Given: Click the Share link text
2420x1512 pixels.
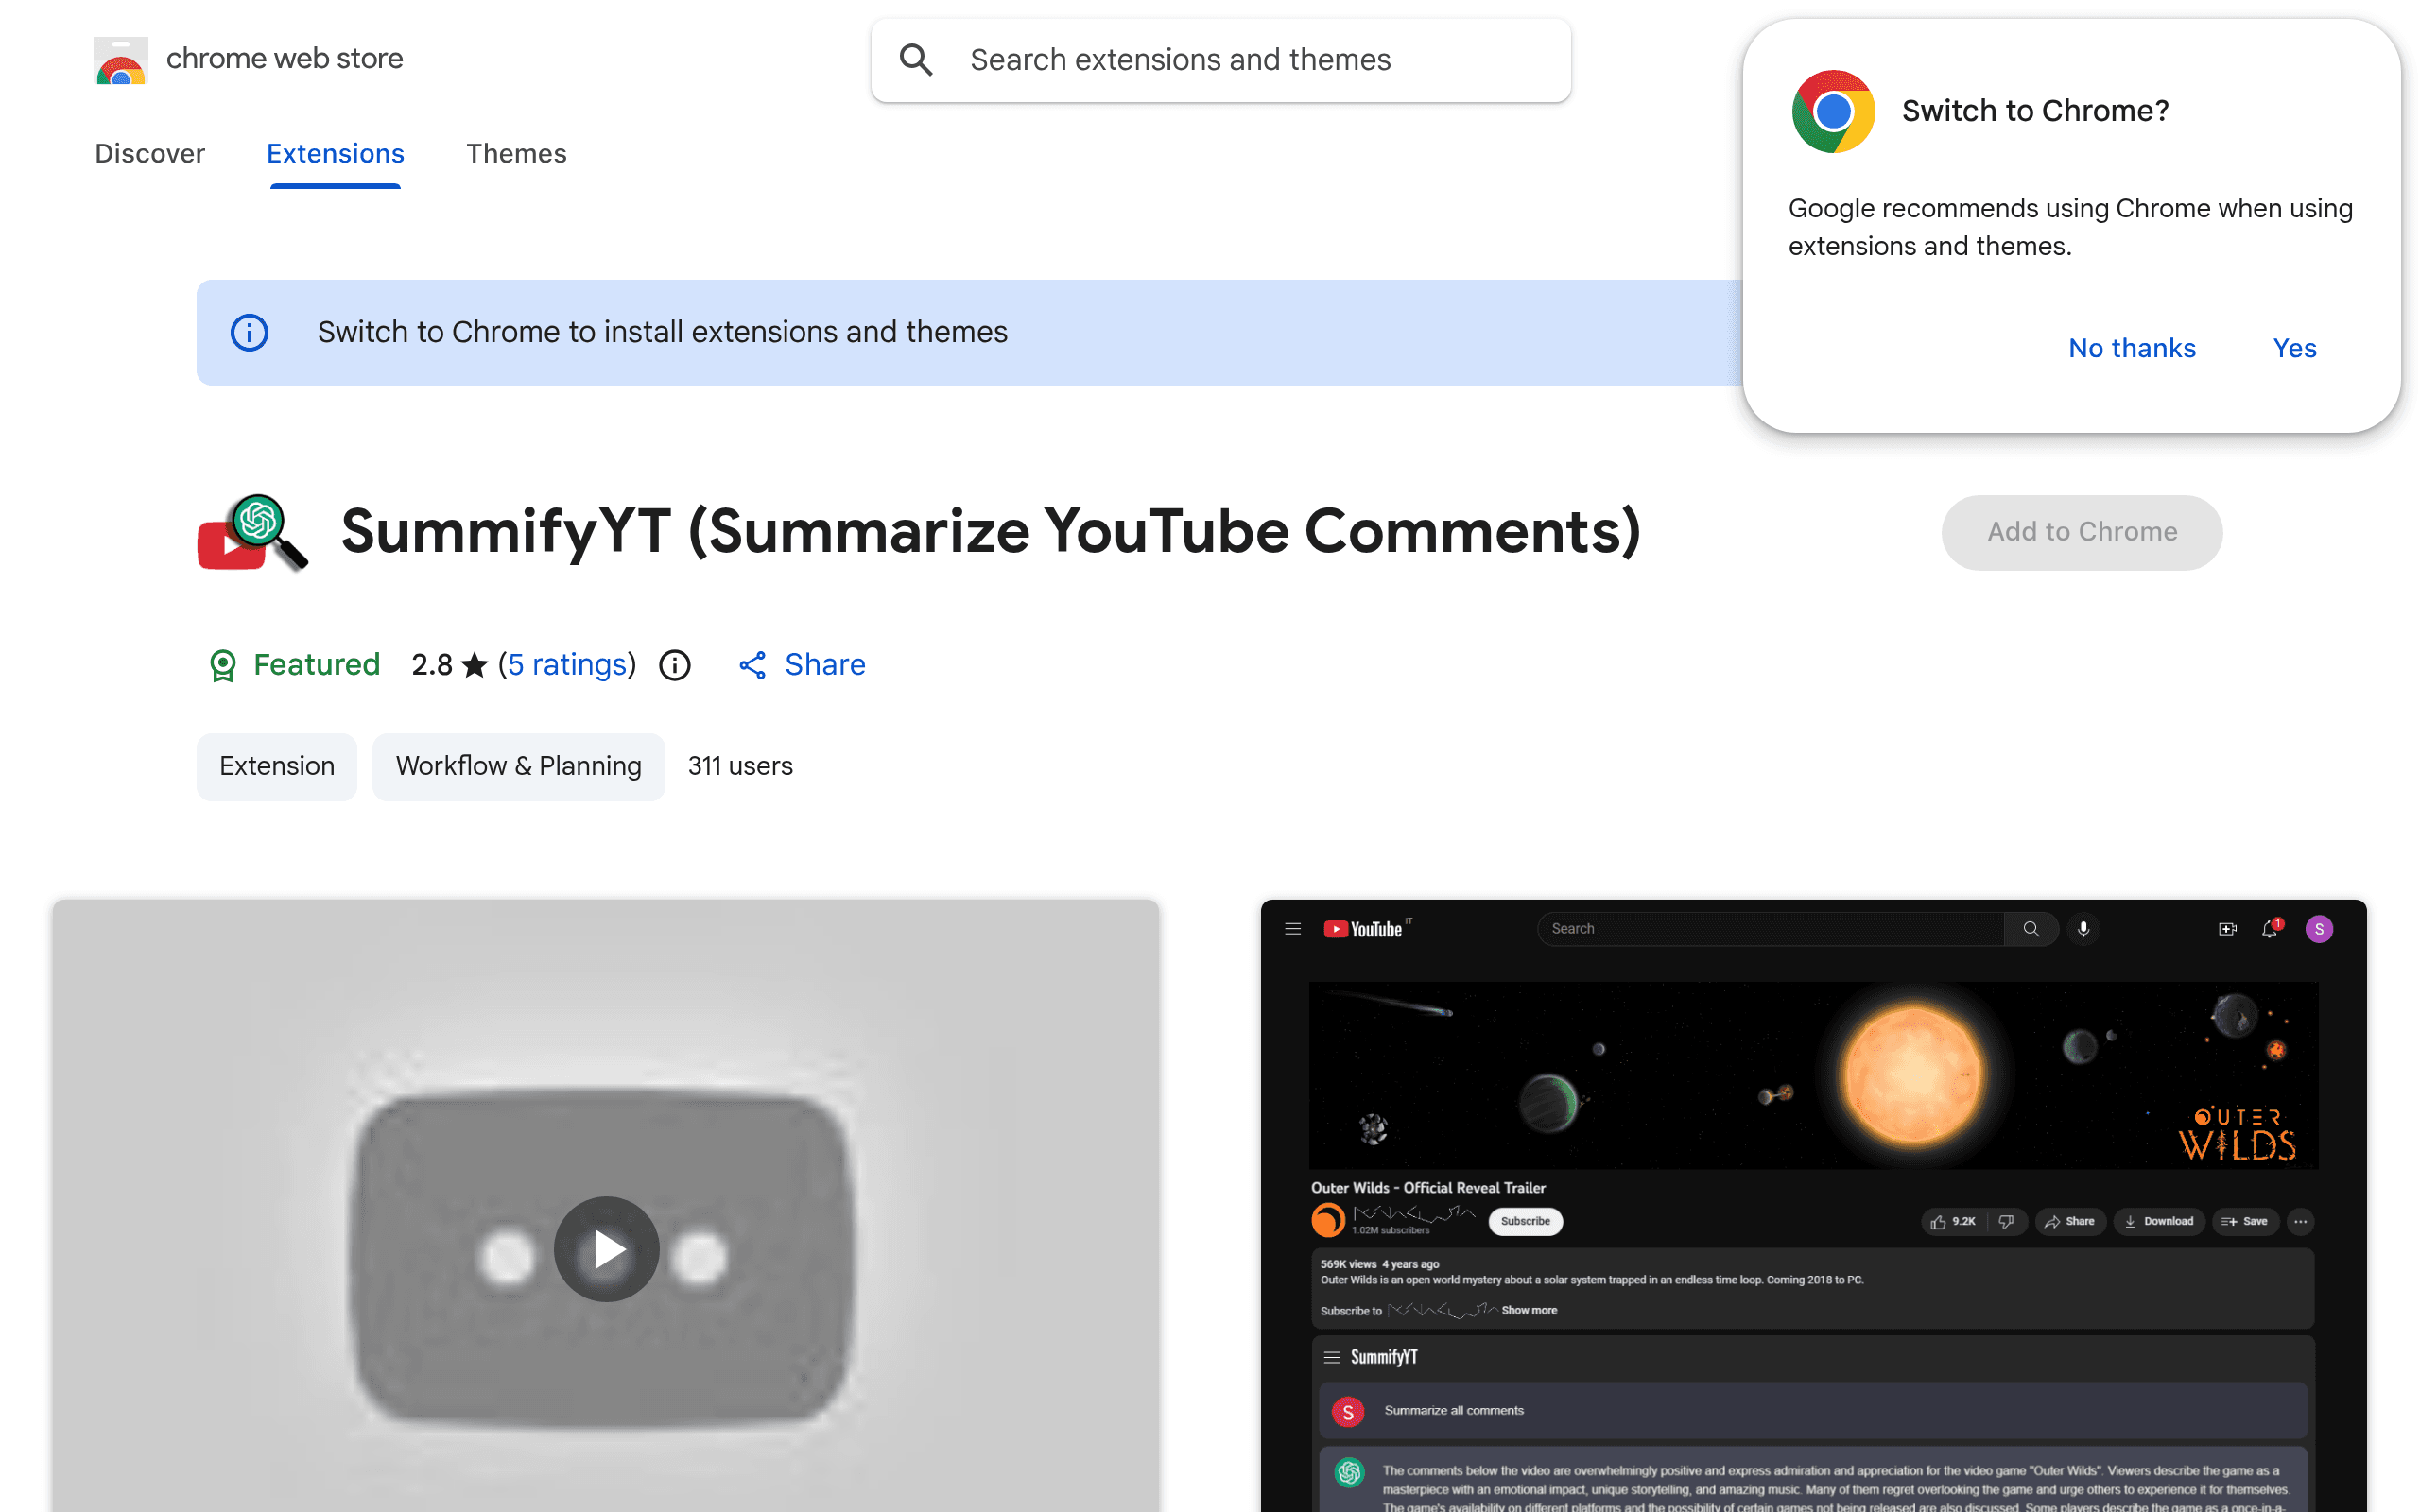Looking at the screenshot, I should (x=825, y=665).
